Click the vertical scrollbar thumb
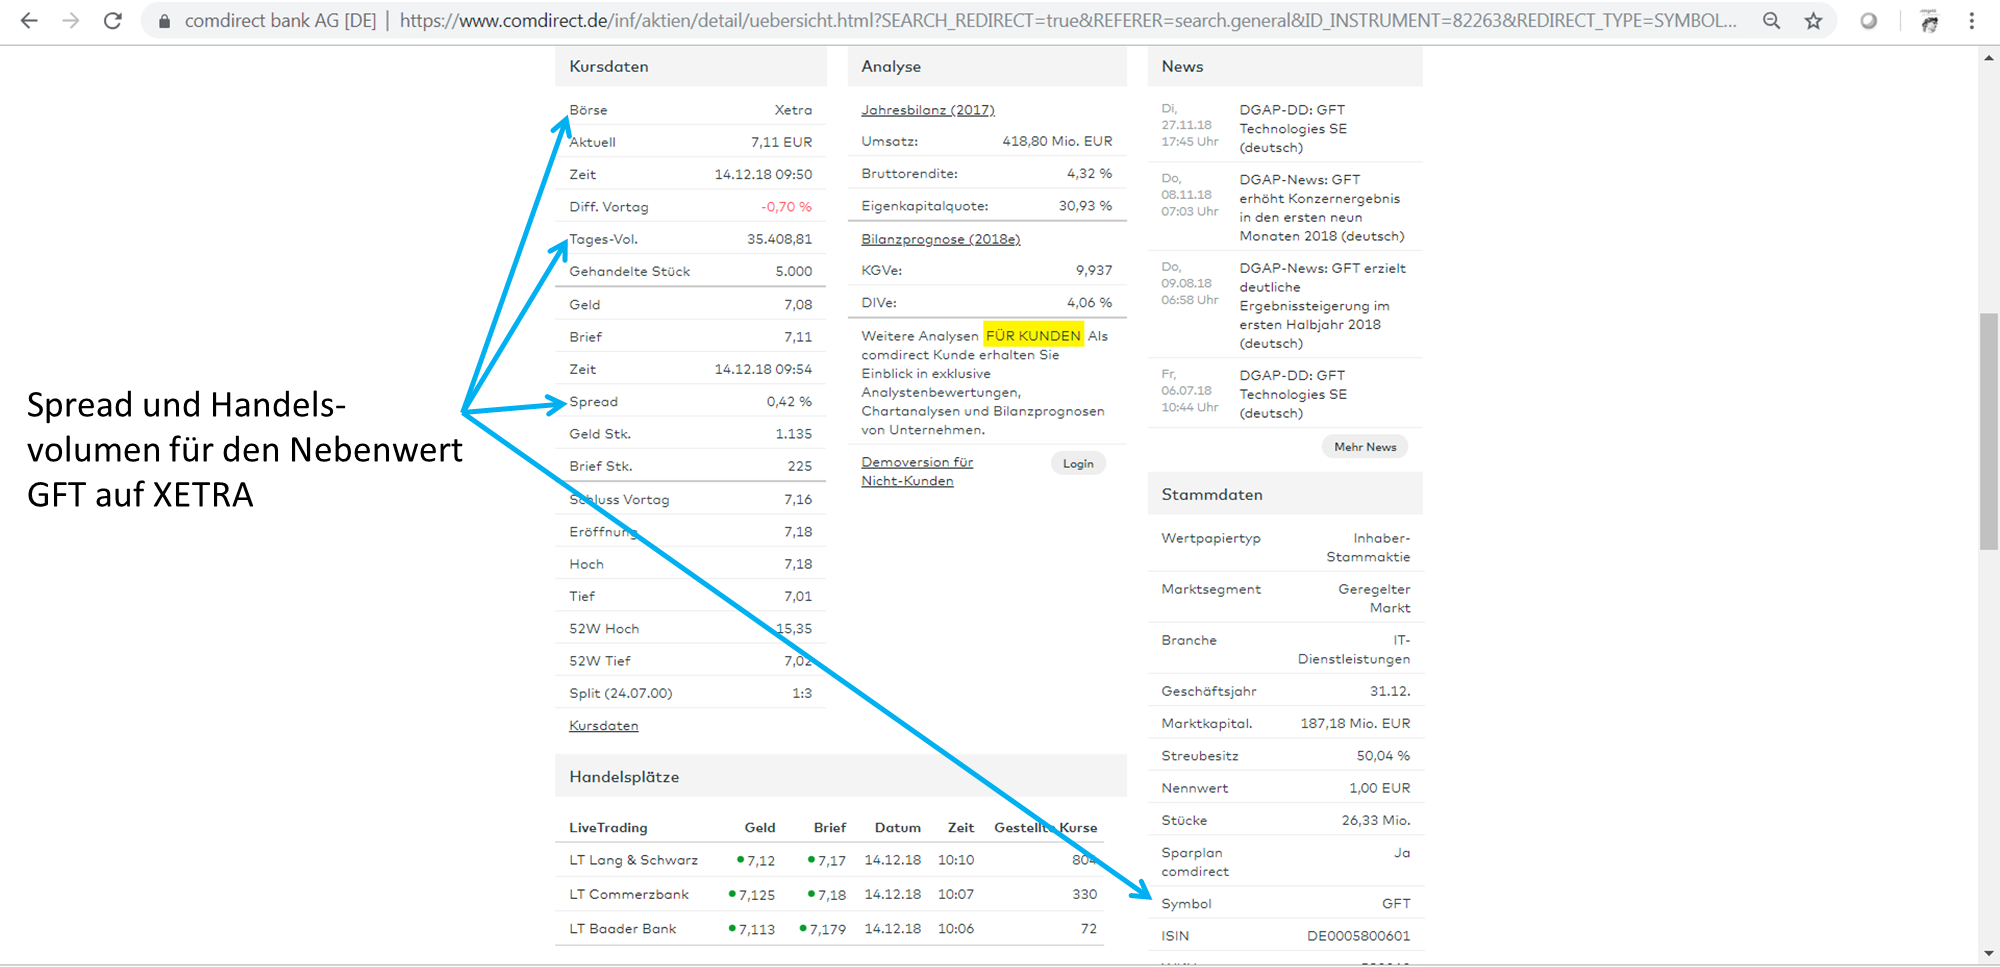The image size is (2000, 967). point(1988,430)
